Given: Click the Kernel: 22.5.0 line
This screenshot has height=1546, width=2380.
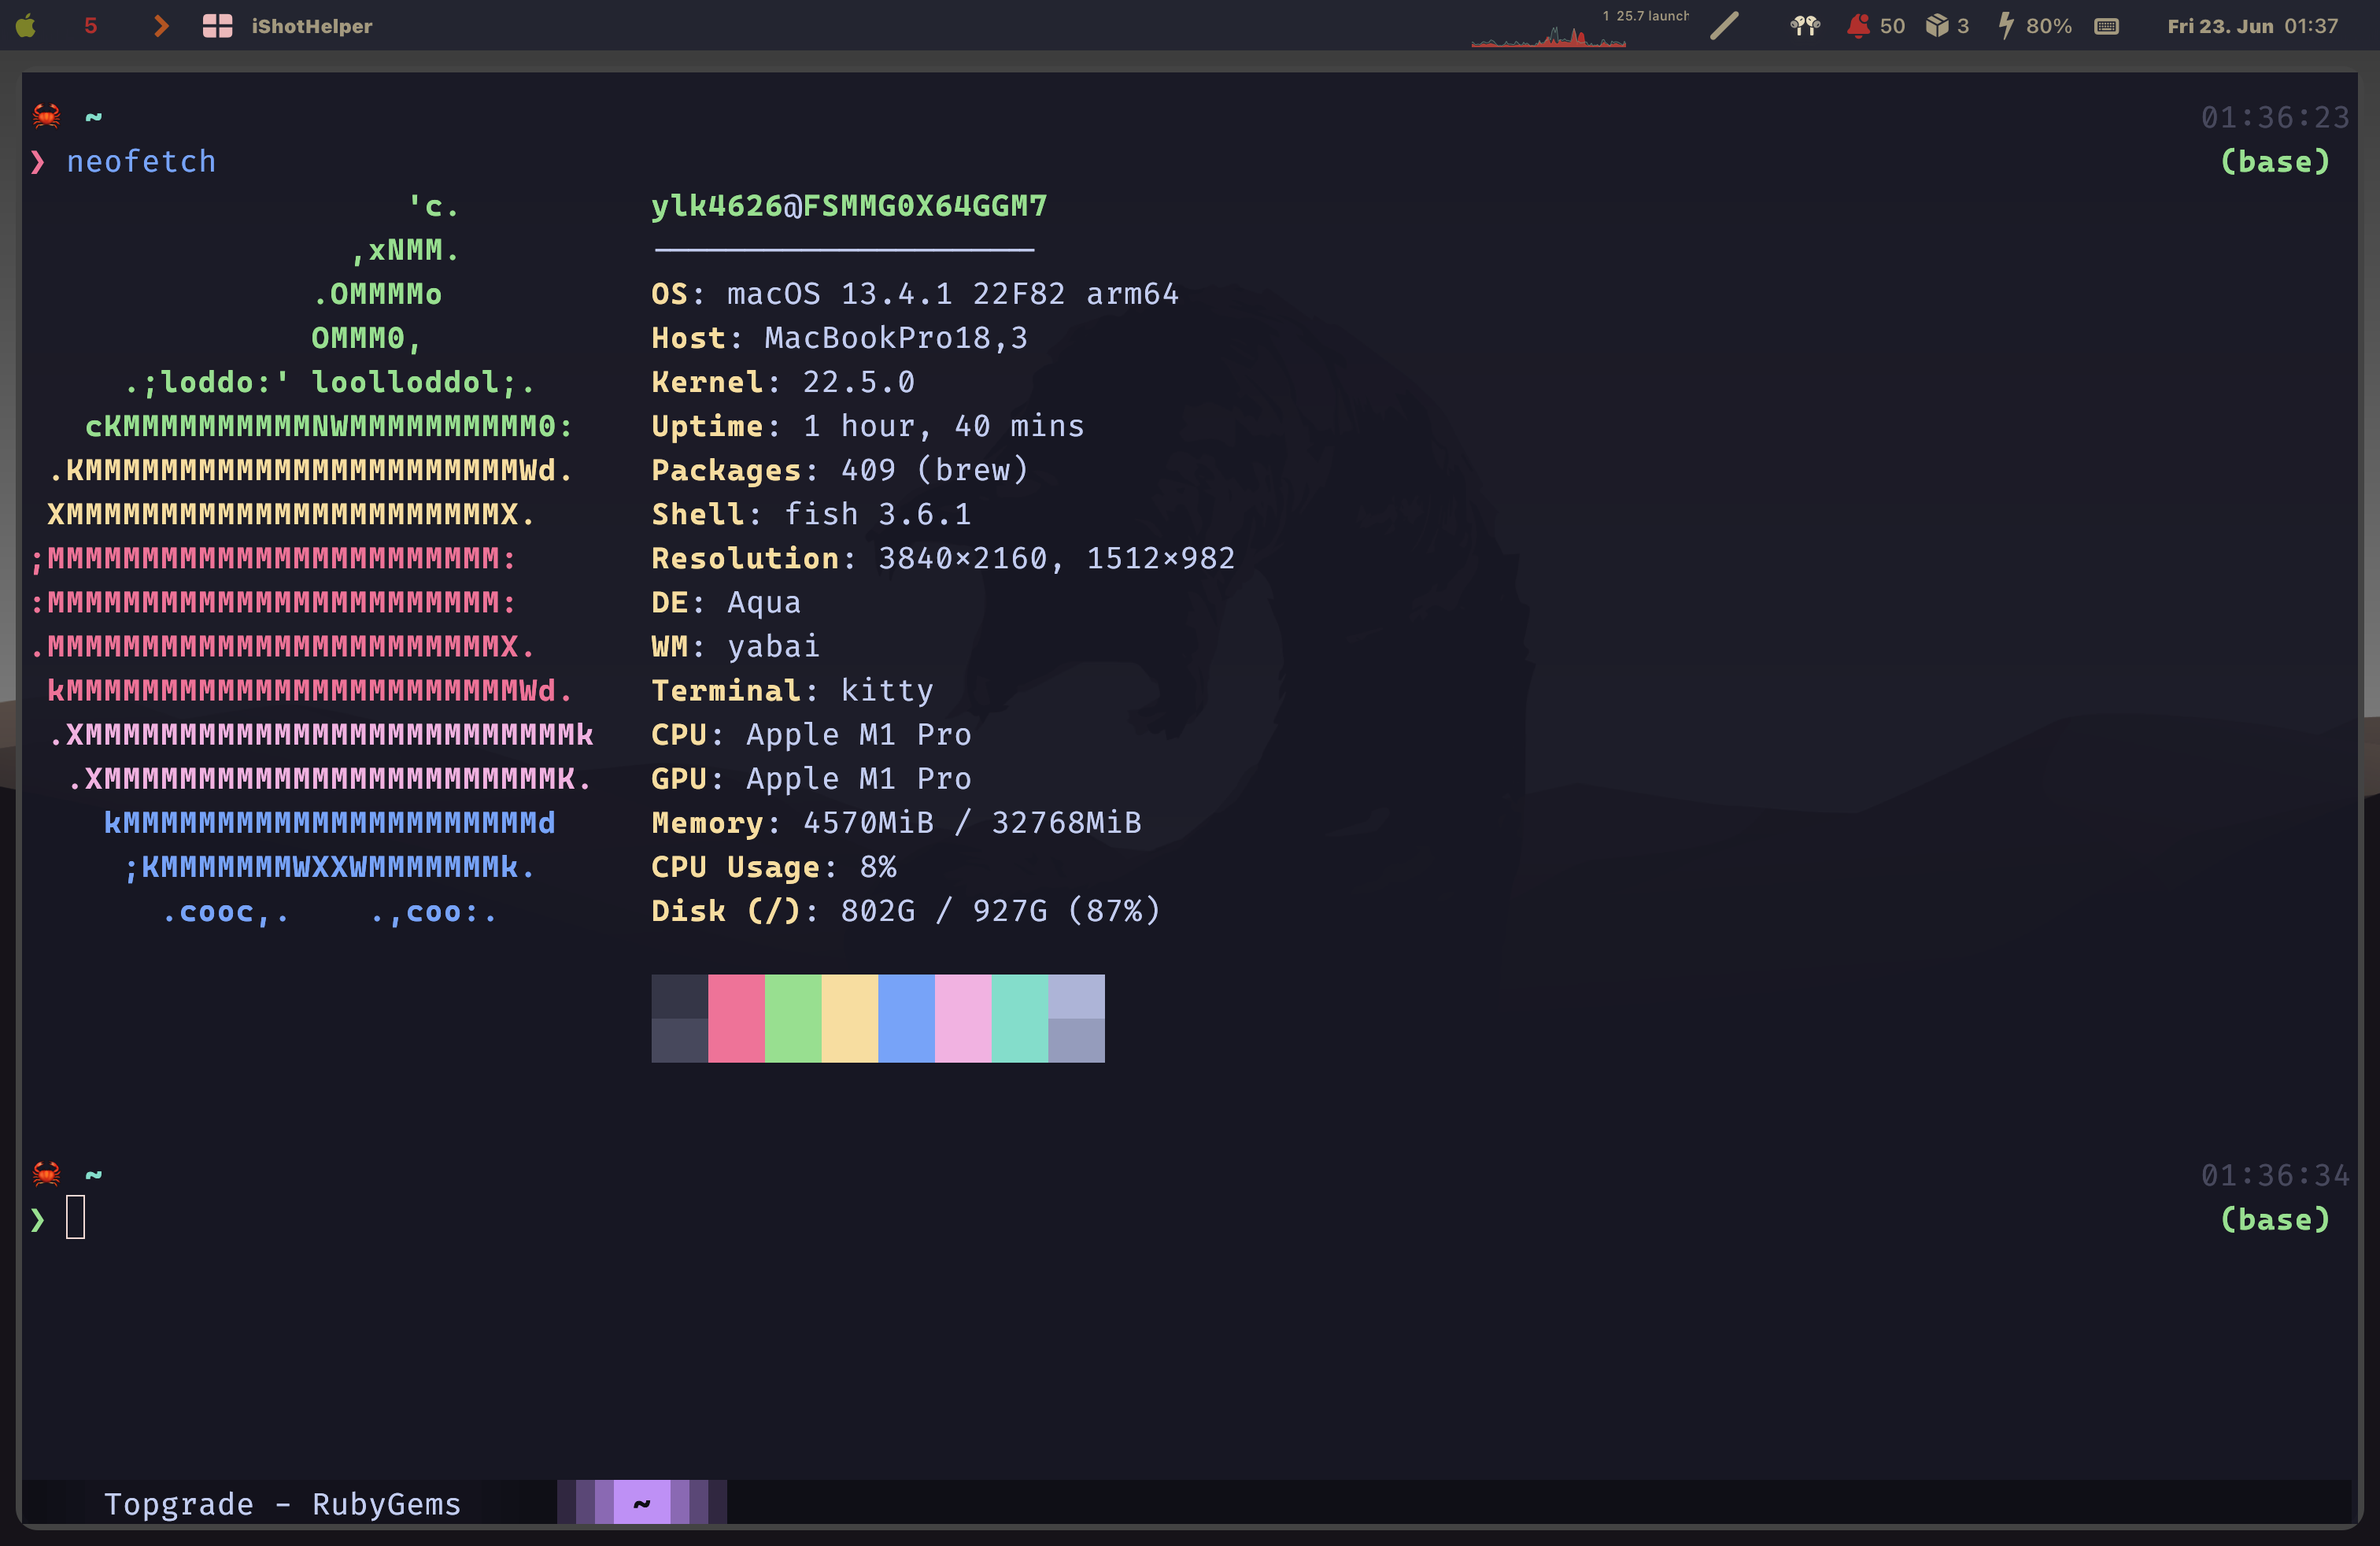Looking at the screenshot, I should coord(783,382).
